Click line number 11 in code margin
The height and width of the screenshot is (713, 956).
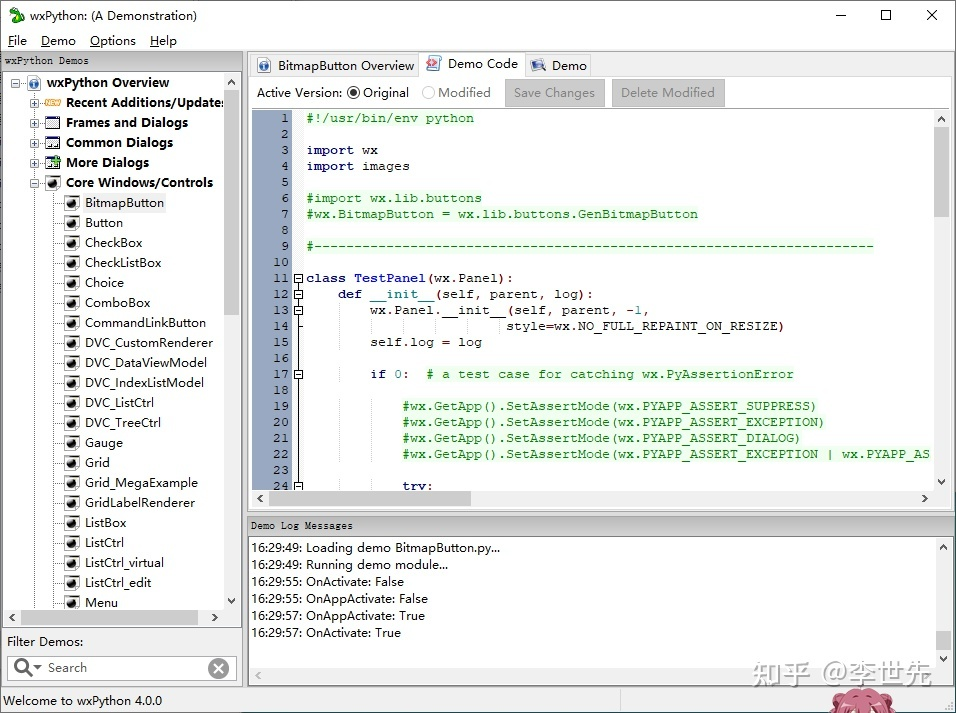280,279
